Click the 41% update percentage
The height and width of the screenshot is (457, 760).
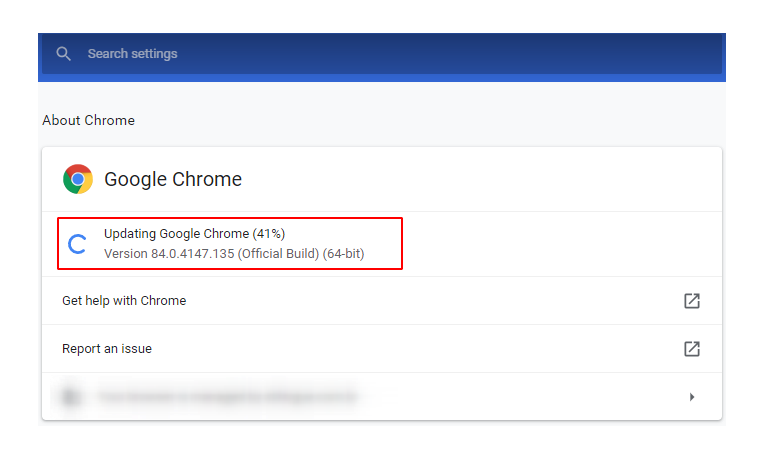[x=269, y=233]
